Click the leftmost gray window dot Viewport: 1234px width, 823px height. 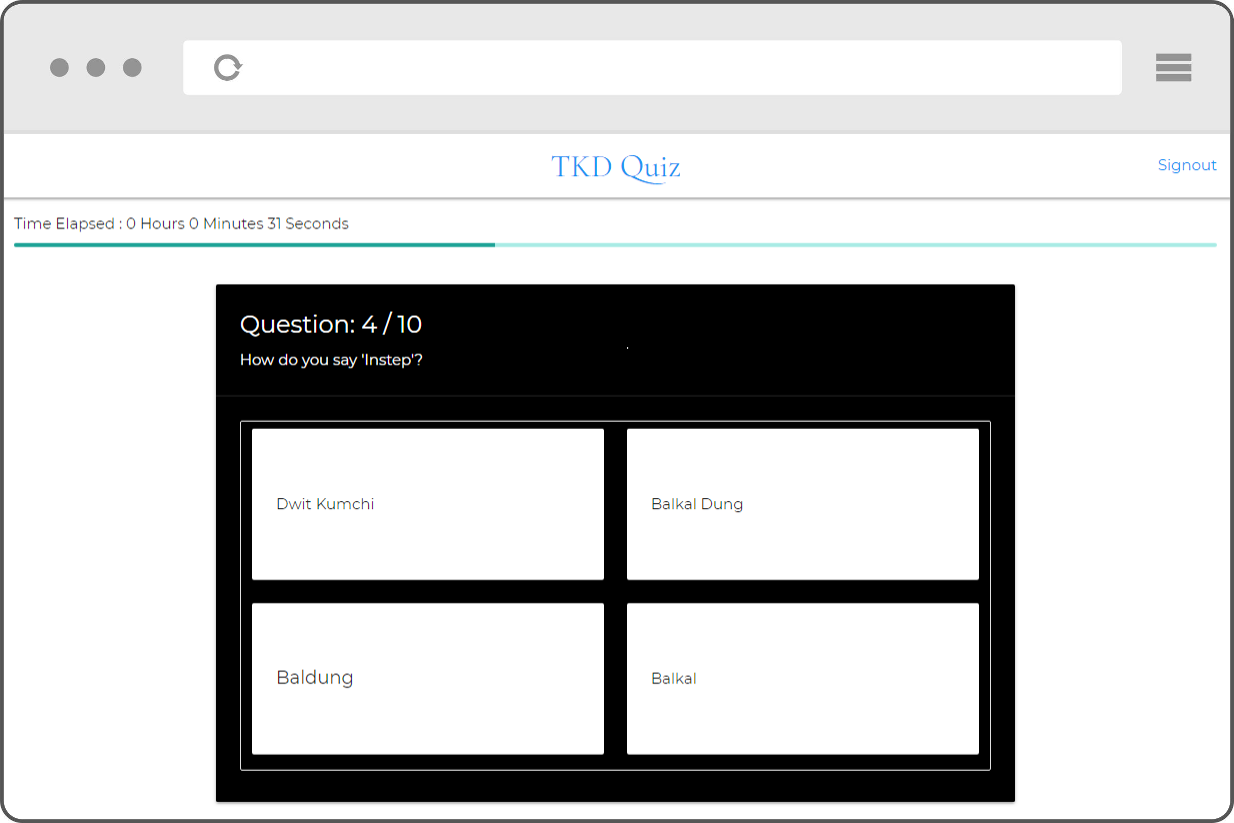60,68
